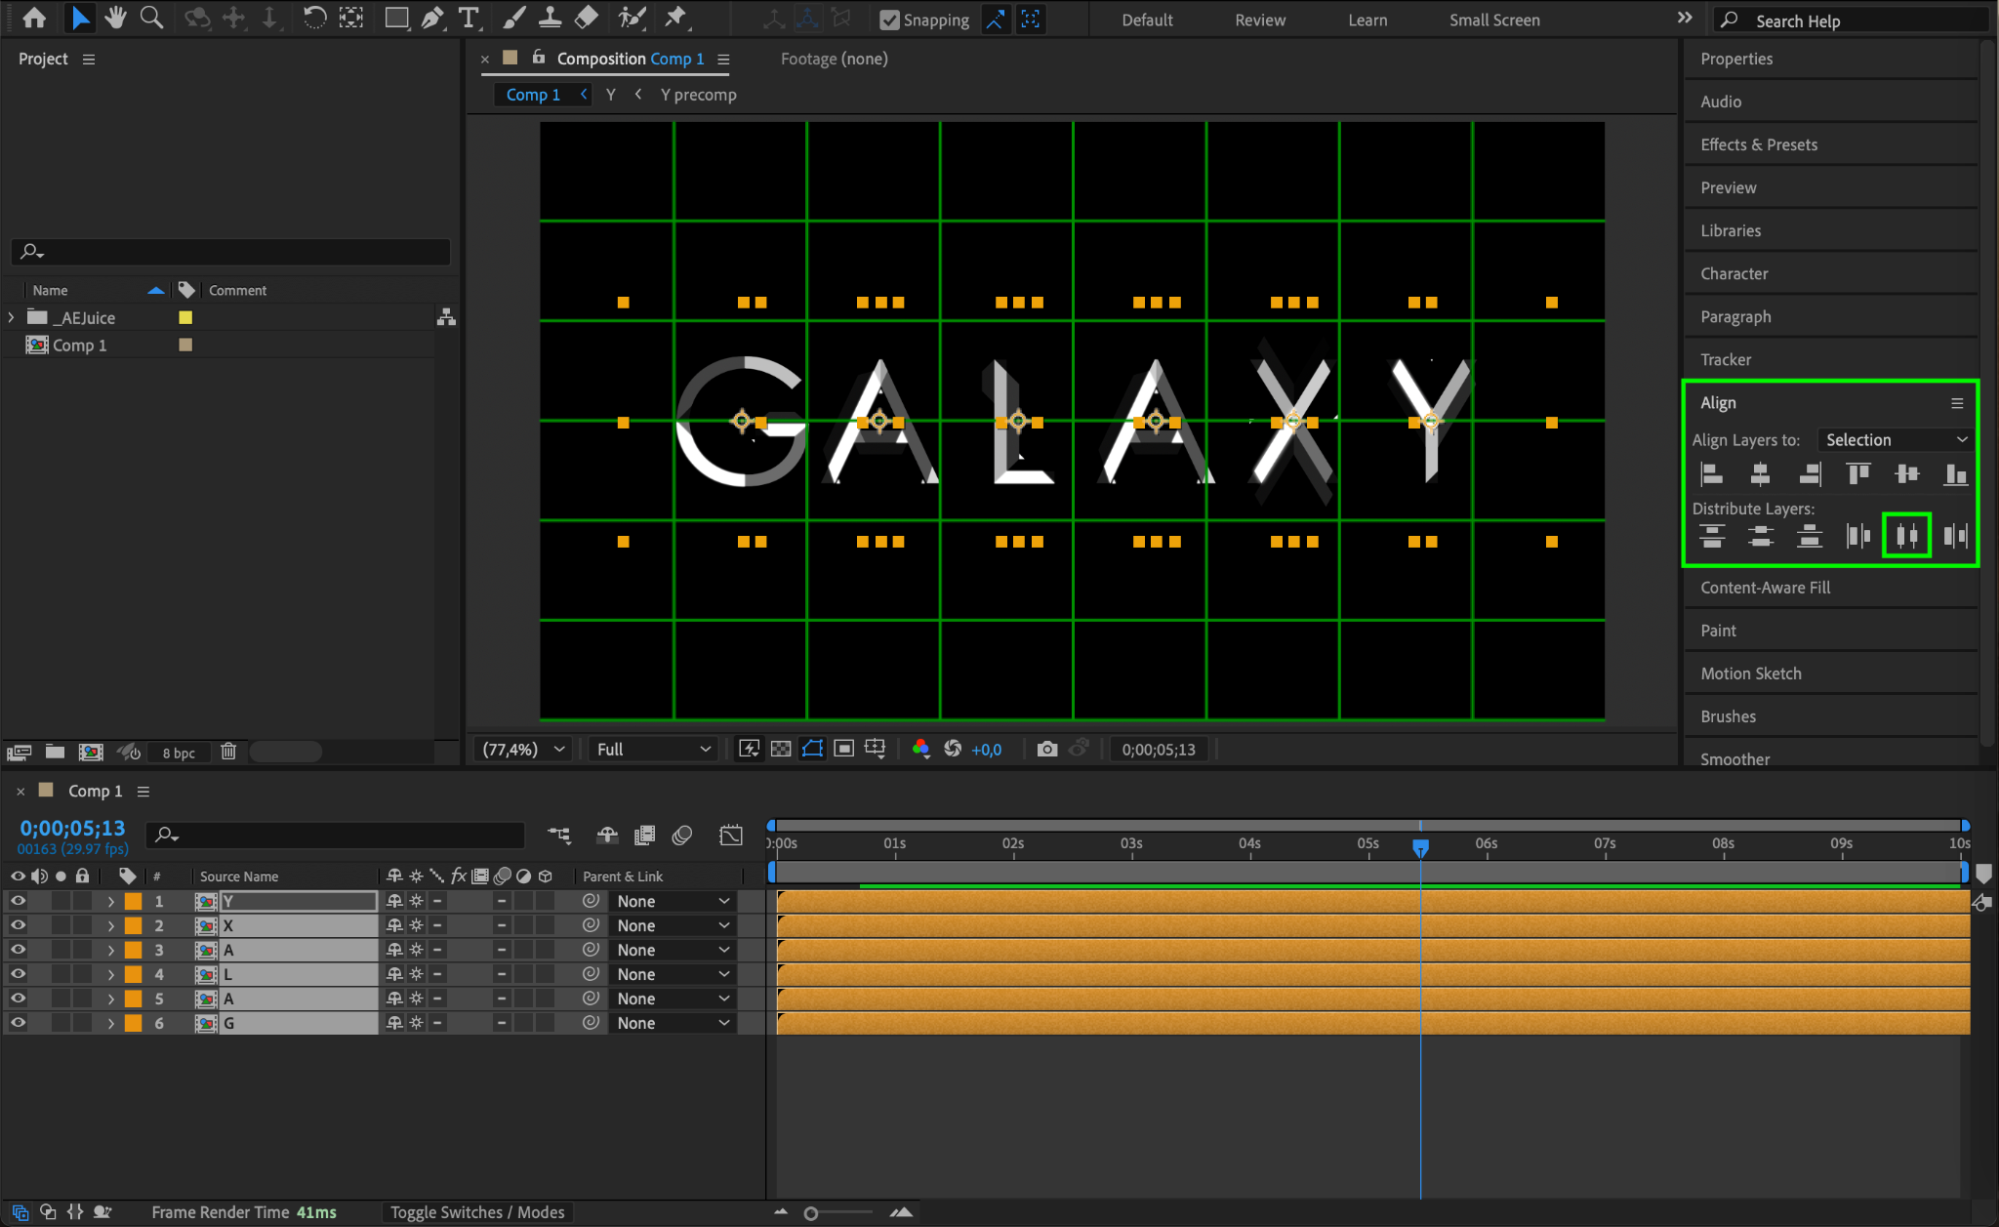Image resolution: width=1999 pixels, height=1227 pixels.
Task: Open the Full resolution dropdown
Action: point(653,749)
